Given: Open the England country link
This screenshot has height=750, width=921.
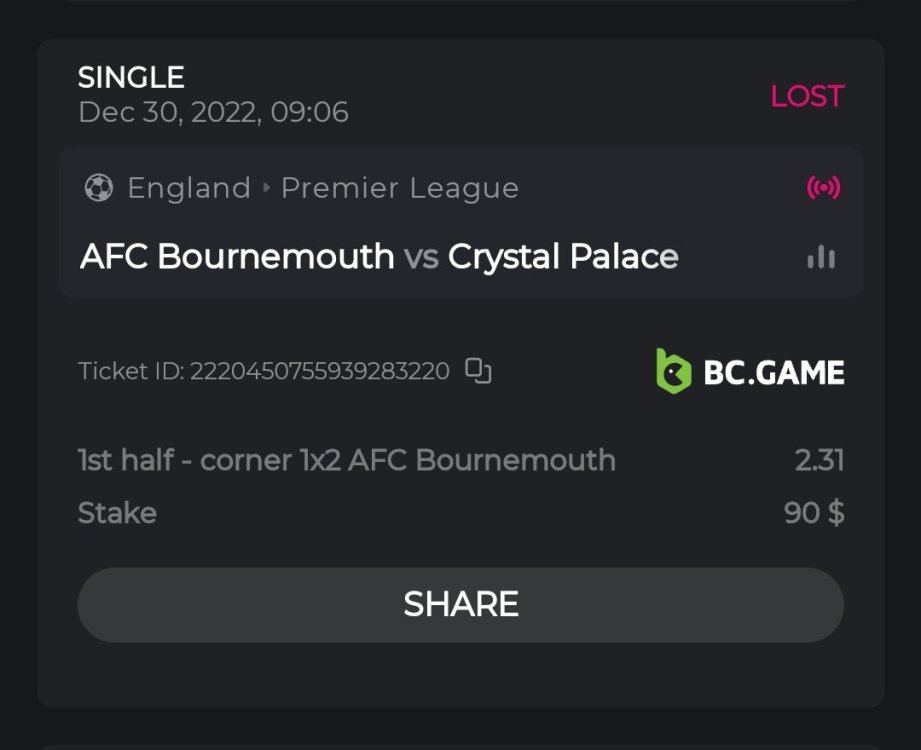Looking at the screenshot, I should [x=189, y=188].
